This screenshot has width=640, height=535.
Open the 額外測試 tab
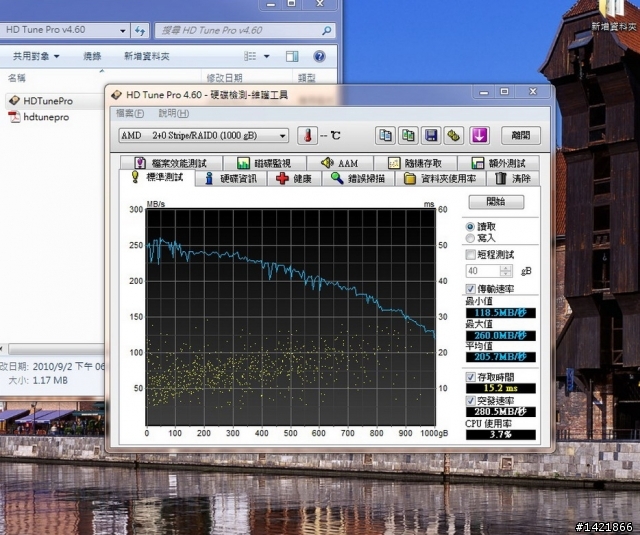[x=499, y=163]
